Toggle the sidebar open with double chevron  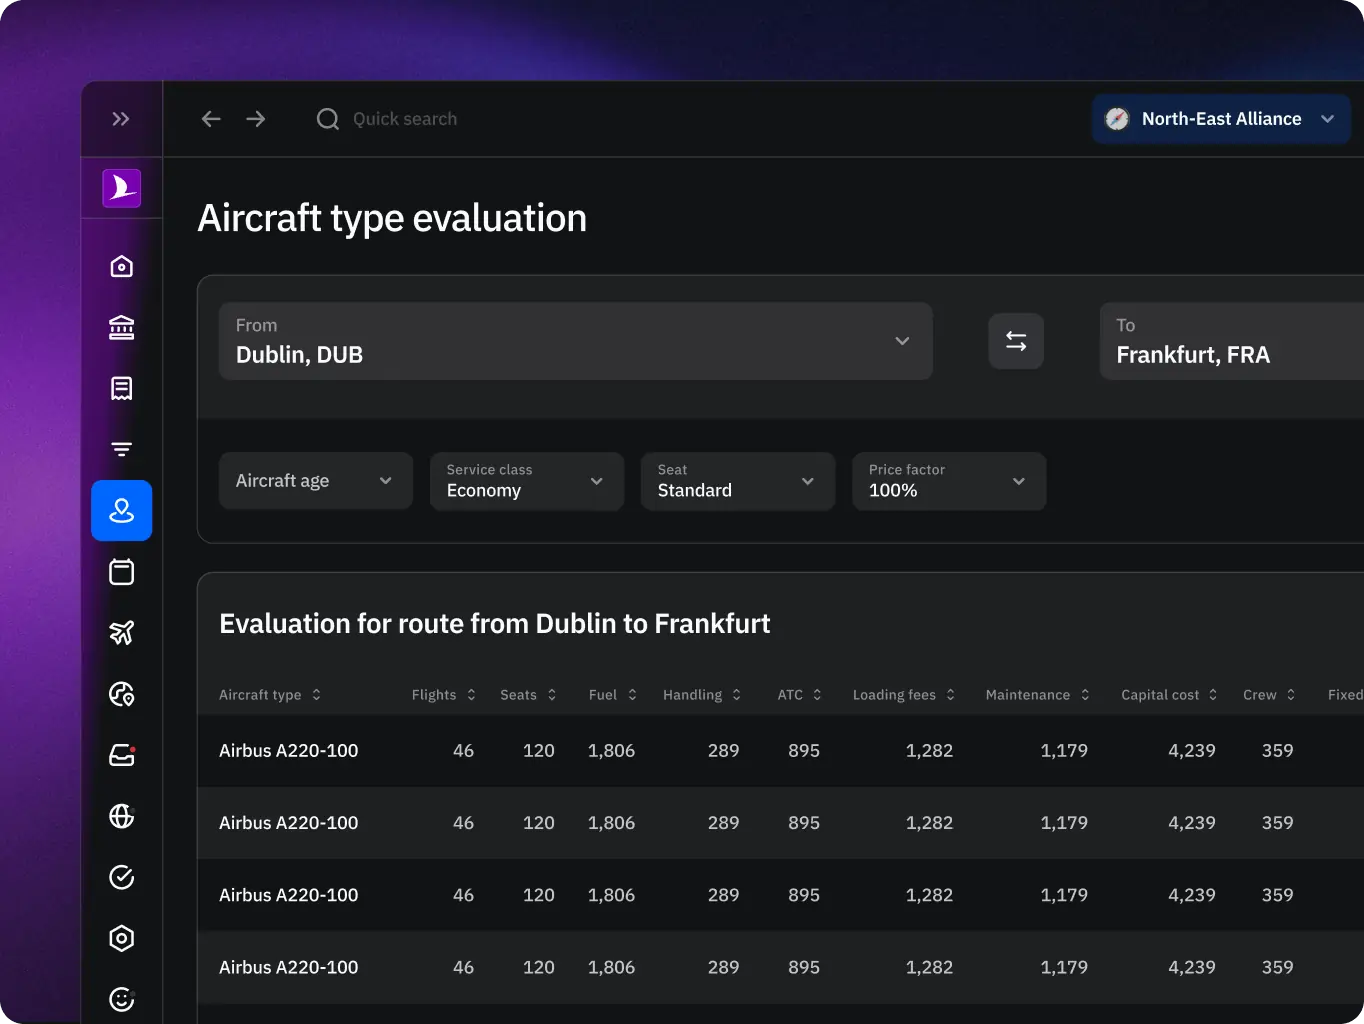[121, 118]
